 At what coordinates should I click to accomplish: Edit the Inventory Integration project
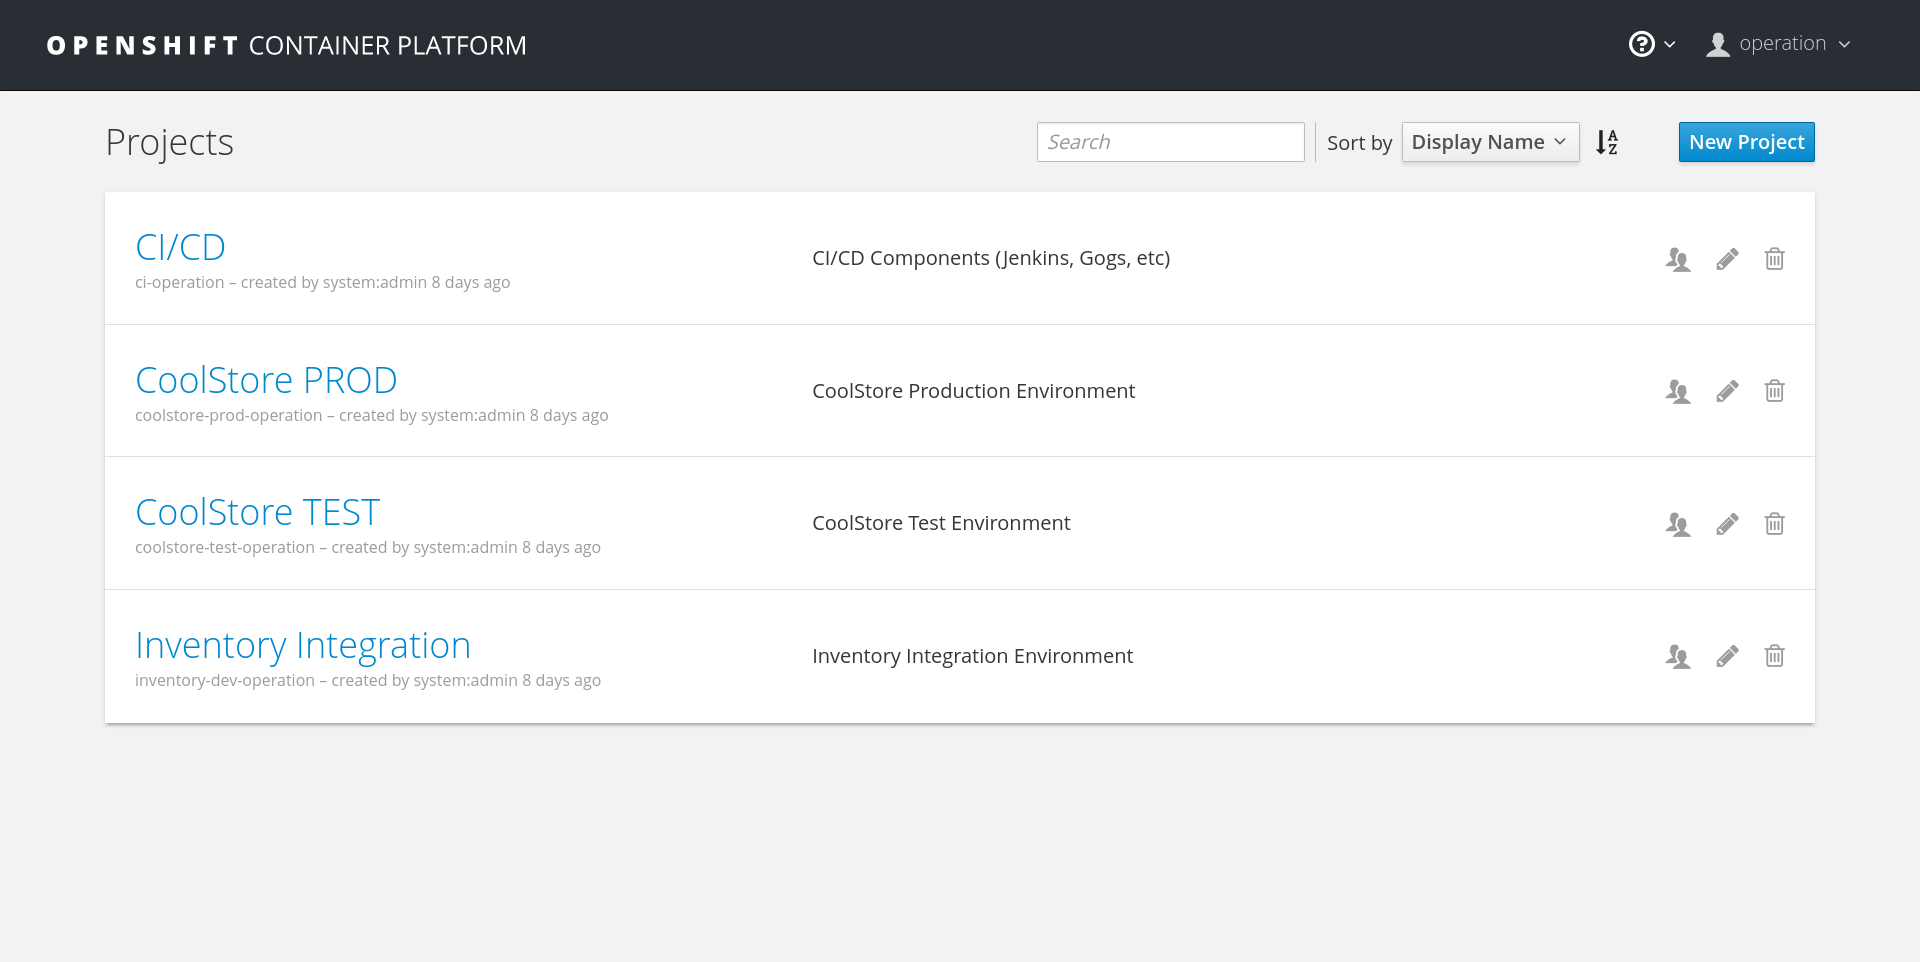point(1727,656)
